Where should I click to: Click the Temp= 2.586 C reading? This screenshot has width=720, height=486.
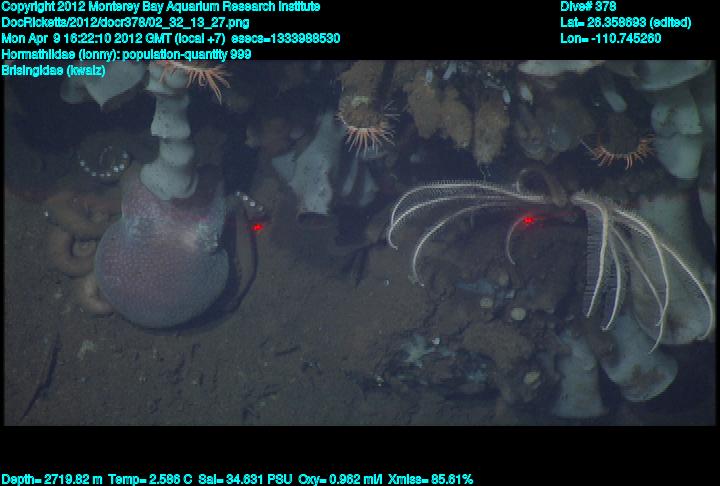[x=150, y=480]
